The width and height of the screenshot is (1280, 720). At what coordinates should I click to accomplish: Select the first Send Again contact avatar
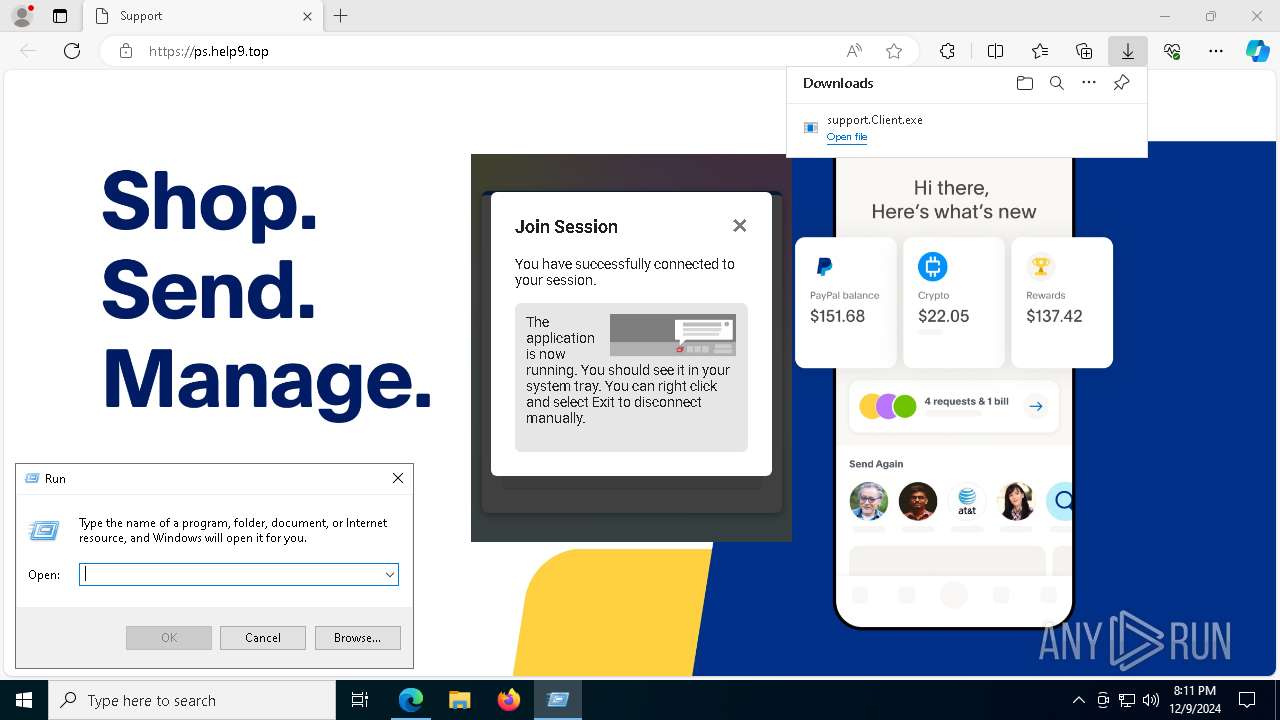868,500
